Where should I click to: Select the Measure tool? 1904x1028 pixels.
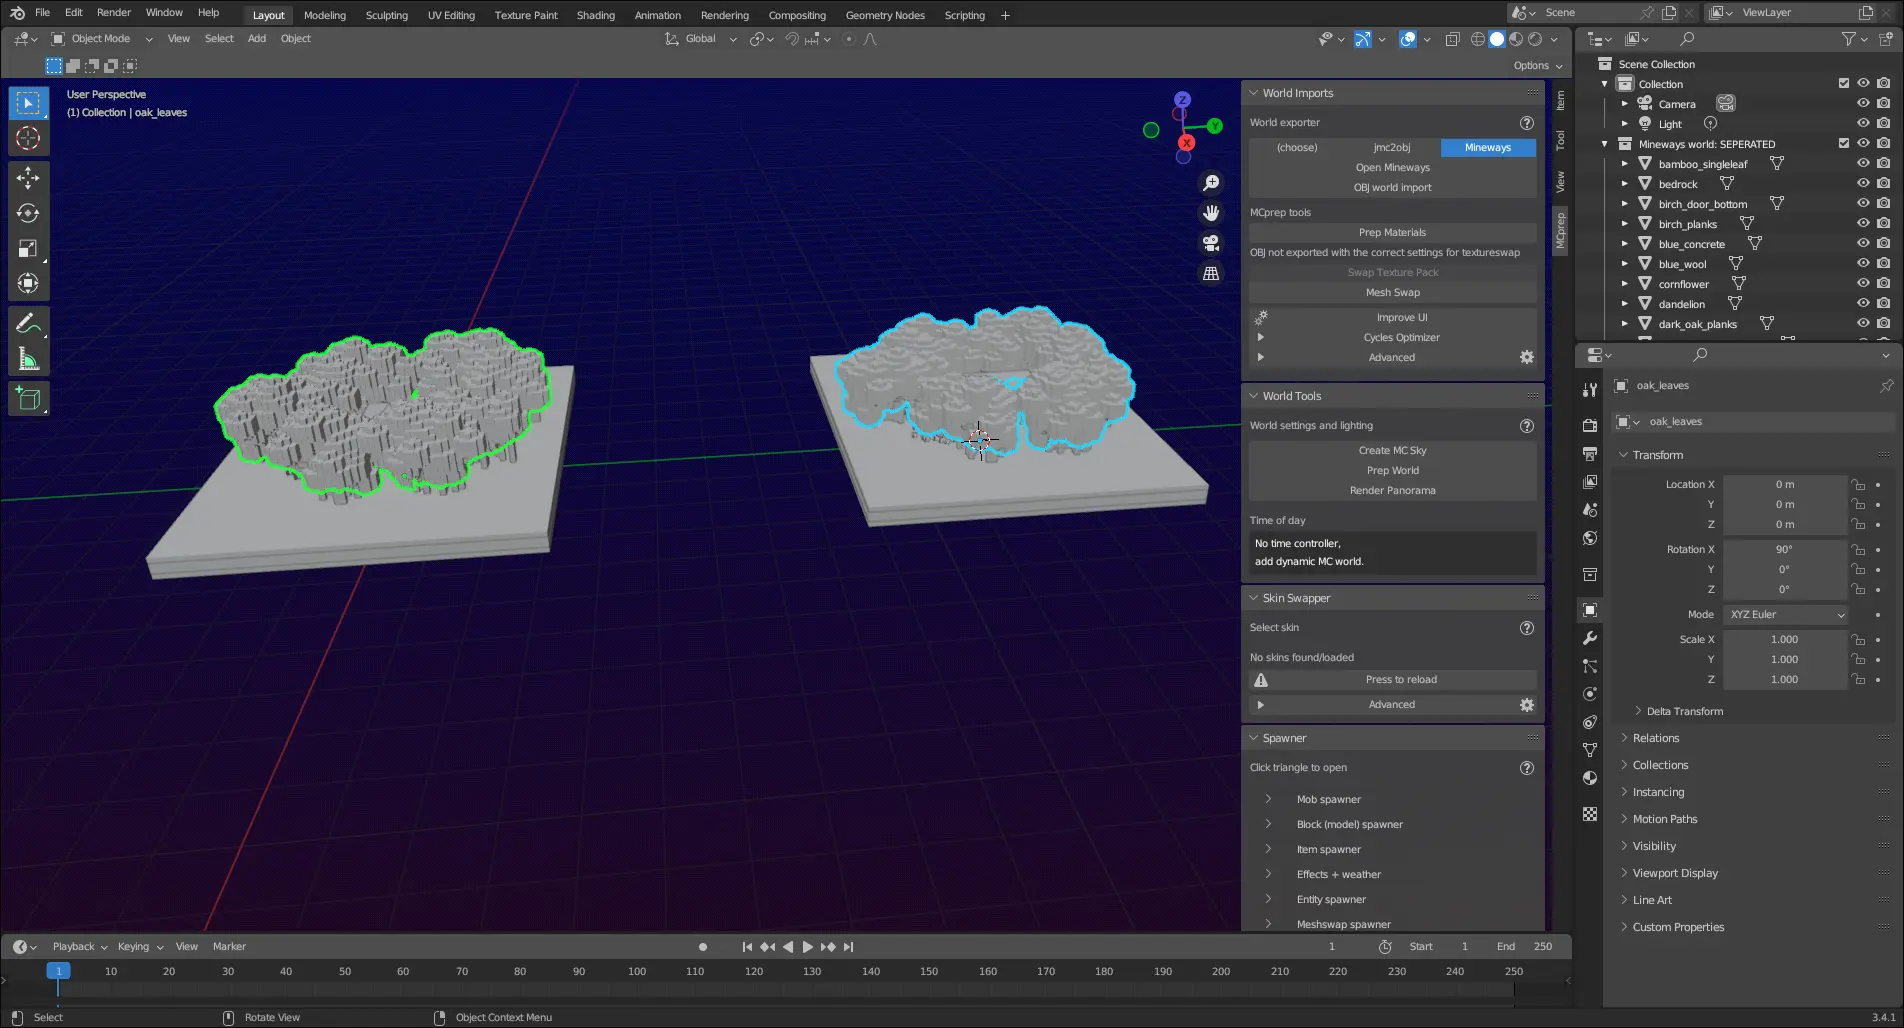[28, 359]
